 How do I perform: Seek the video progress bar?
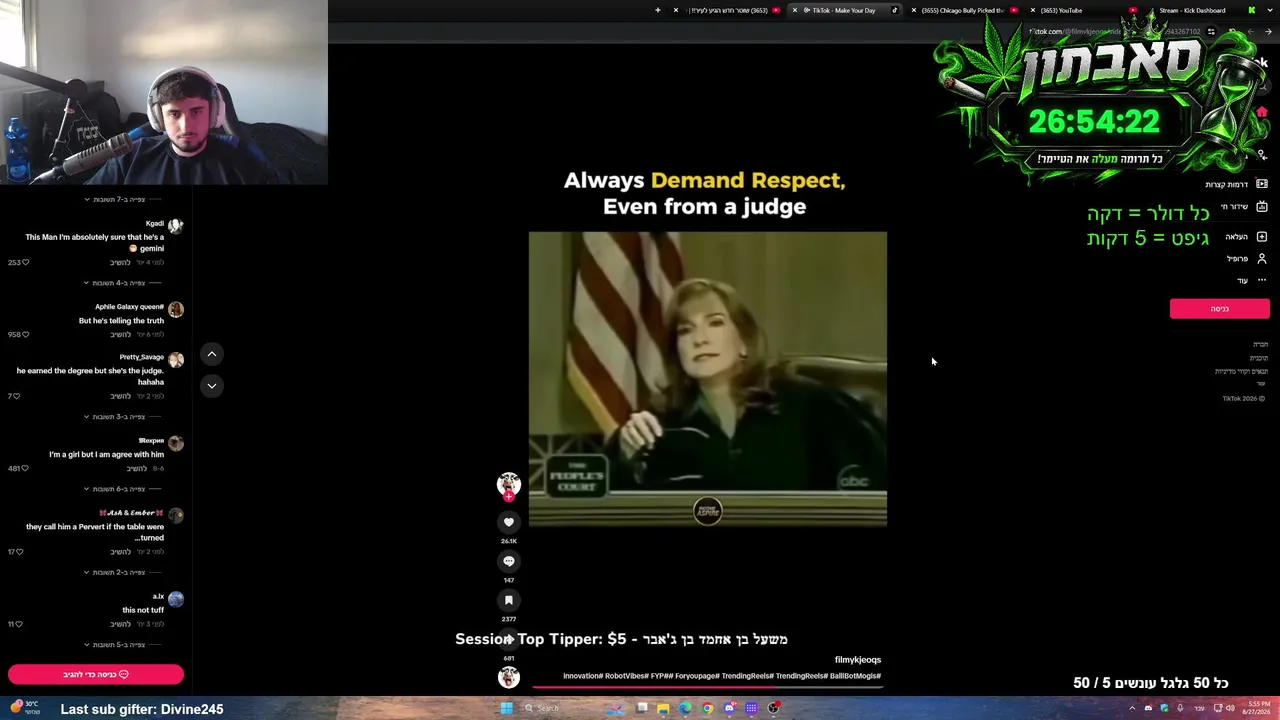click(x=707, y=687)
